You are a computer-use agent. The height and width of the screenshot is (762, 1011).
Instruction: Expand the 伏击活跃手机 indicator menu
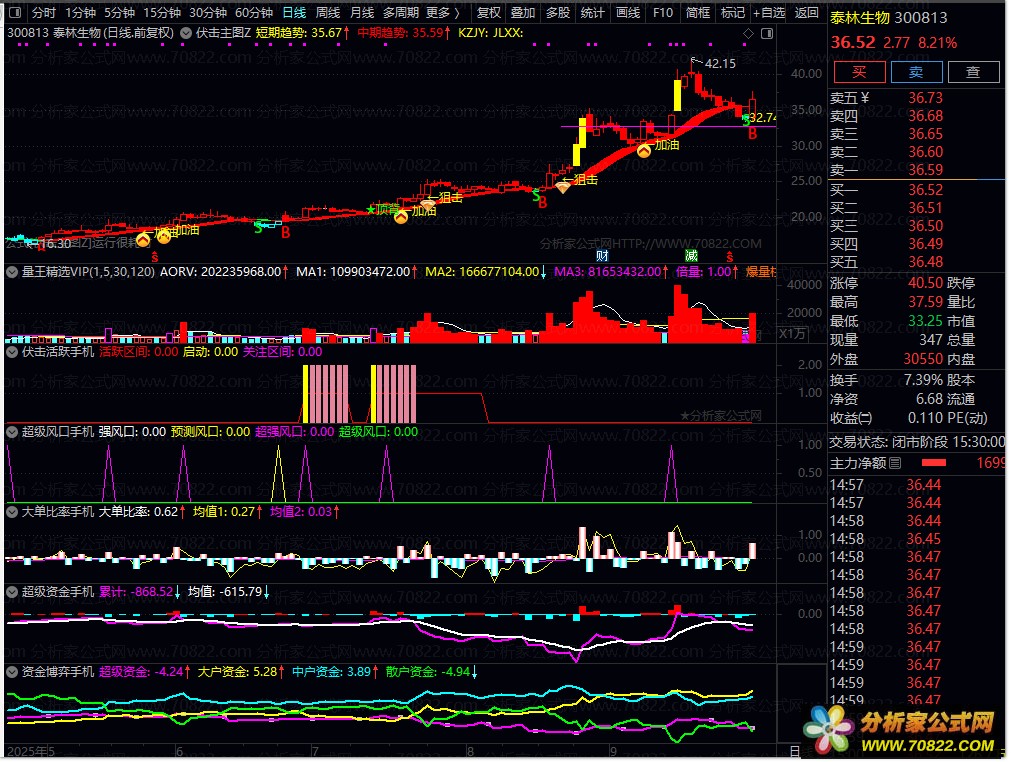(12, 352)
